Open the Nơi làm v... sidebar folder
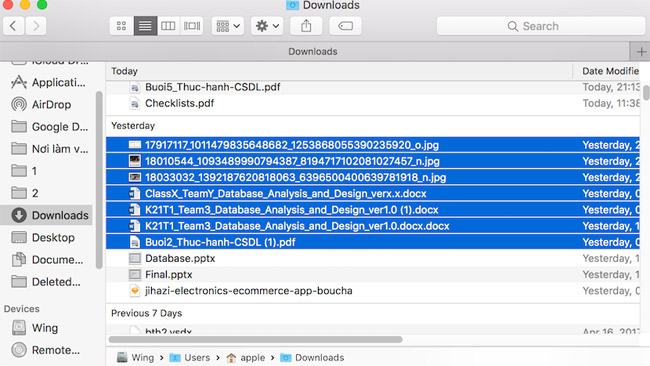Viewport: 650px width, 366px height. click(x=60, y=149)
